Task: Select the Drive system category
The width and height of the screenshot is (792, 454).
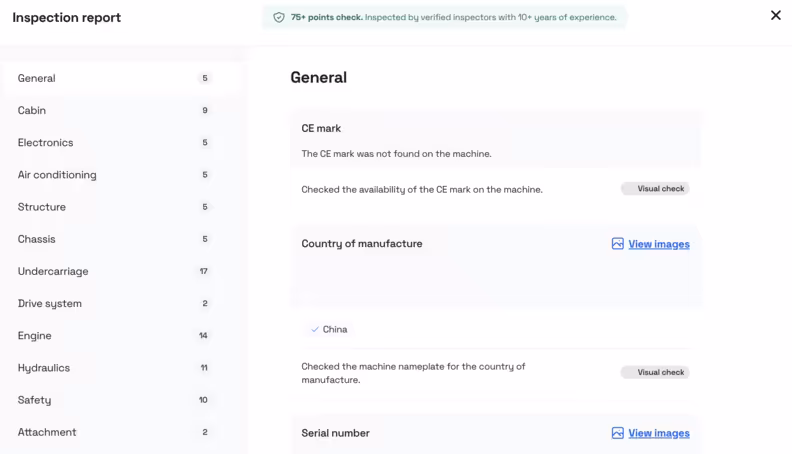Action: coord(50,303)
